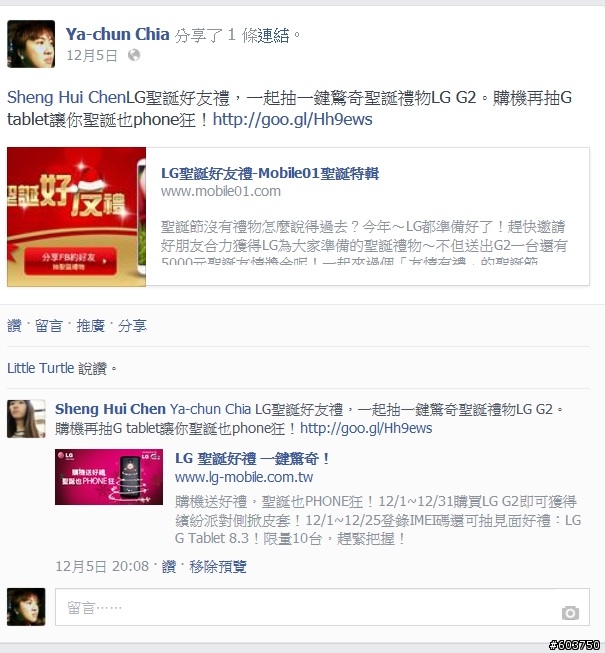Open the pink LG G2 preview image
The height and width of the screenshot is (653, 605).
109,477
